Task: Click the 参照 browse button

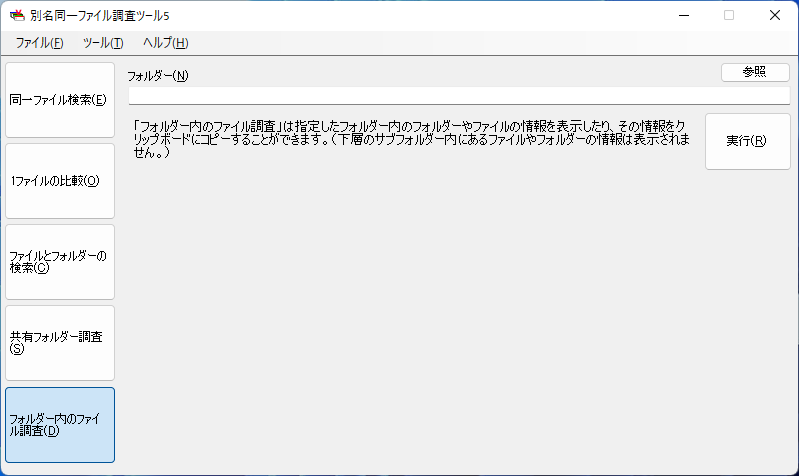Action: click(755, 72)
